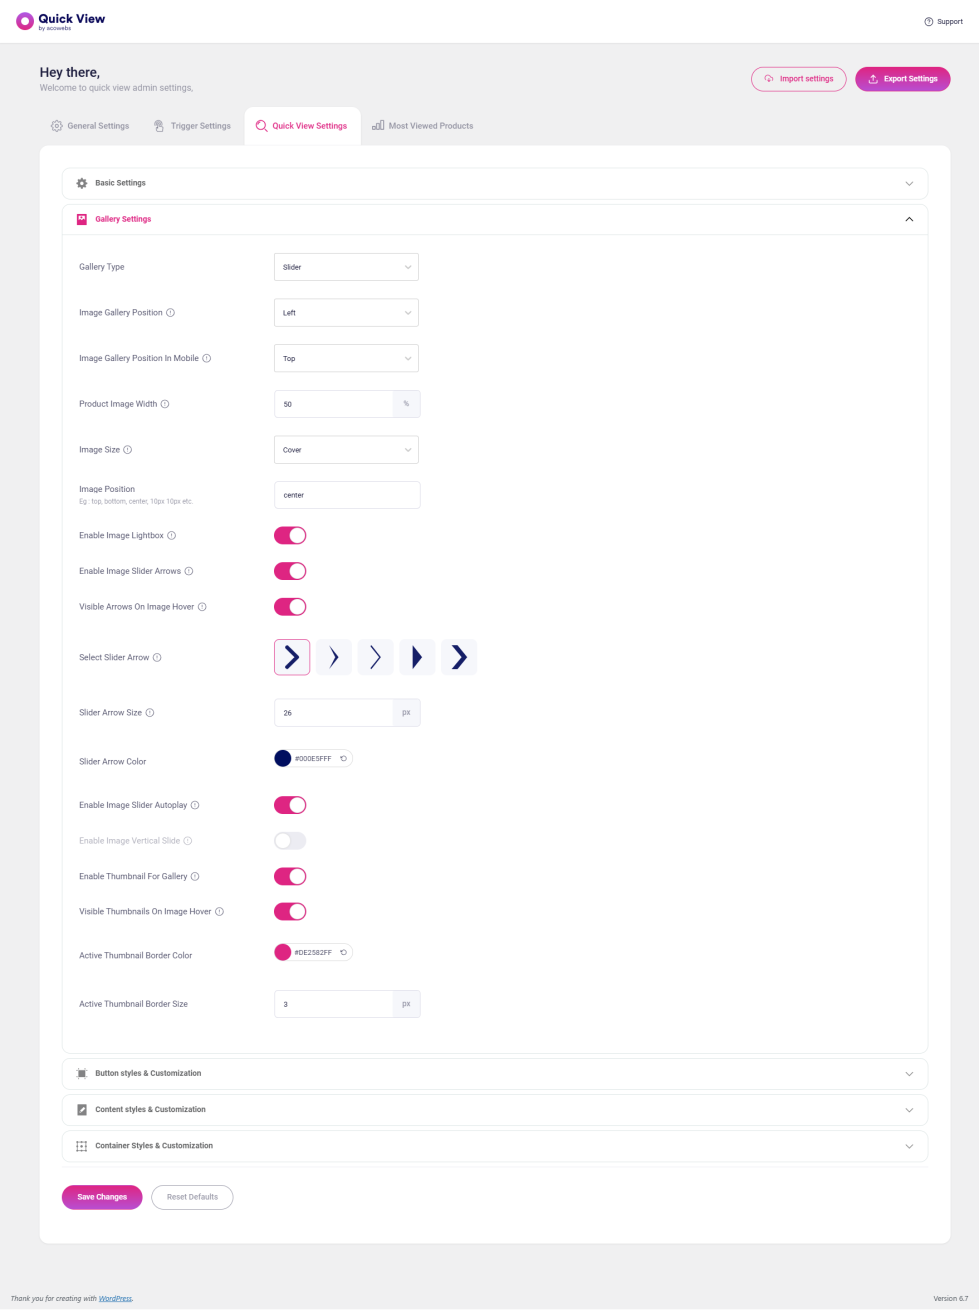This screenshot has width=979, height=1311.
Task: Expand the Button styles & Customization section
Action: (x=495, y=1074)
